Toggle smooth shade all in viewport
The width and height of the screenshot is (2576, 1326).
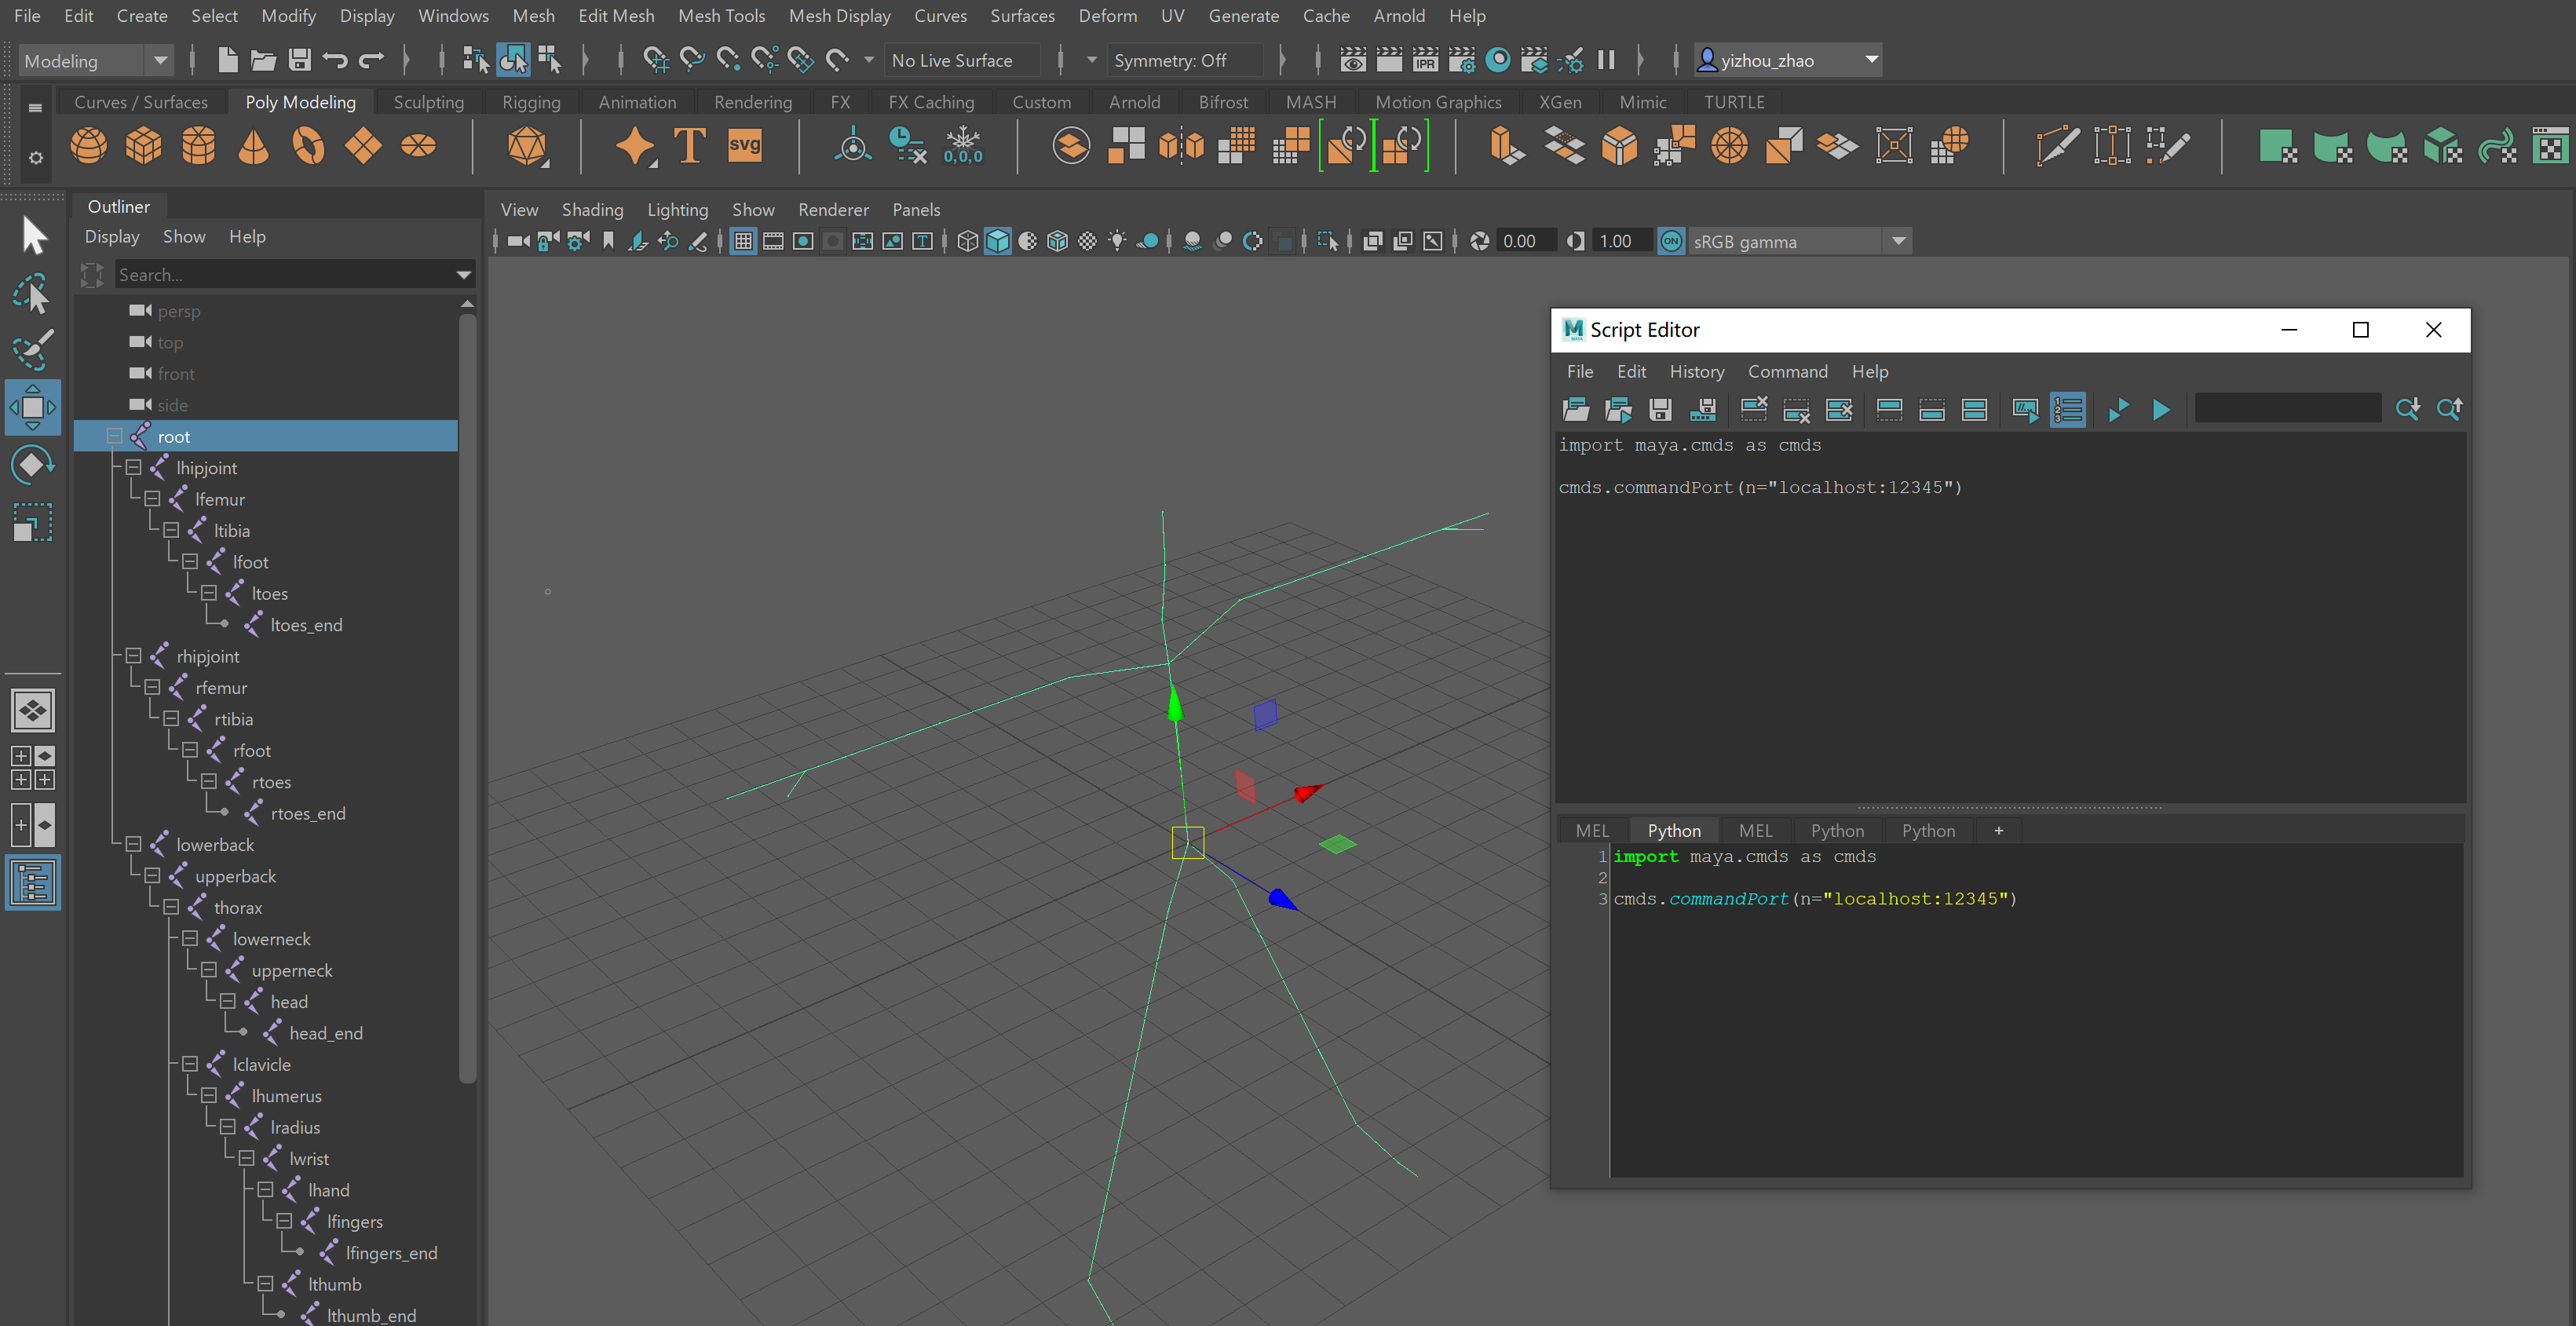click(998, 241)
